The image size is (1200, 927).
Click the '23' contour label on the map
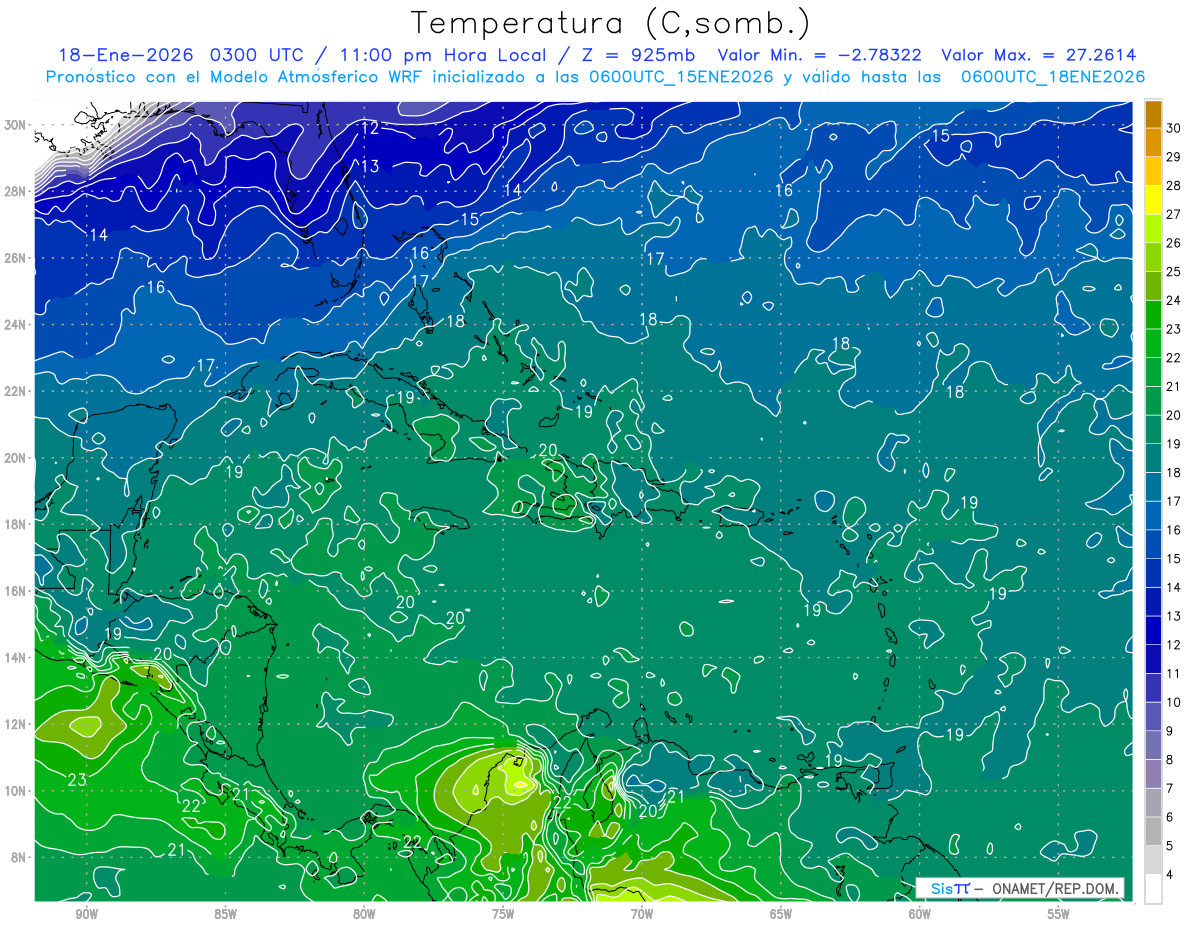77,780
